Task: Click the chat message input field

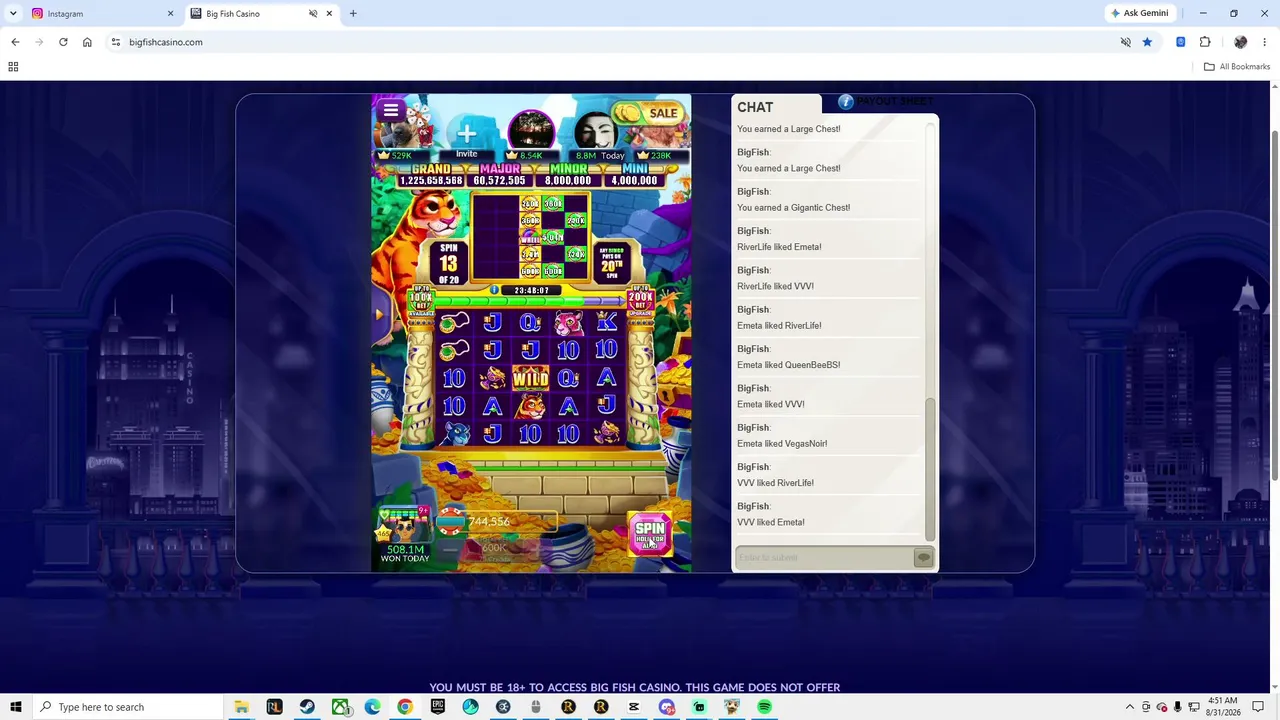Action: [x=824, y=557]
